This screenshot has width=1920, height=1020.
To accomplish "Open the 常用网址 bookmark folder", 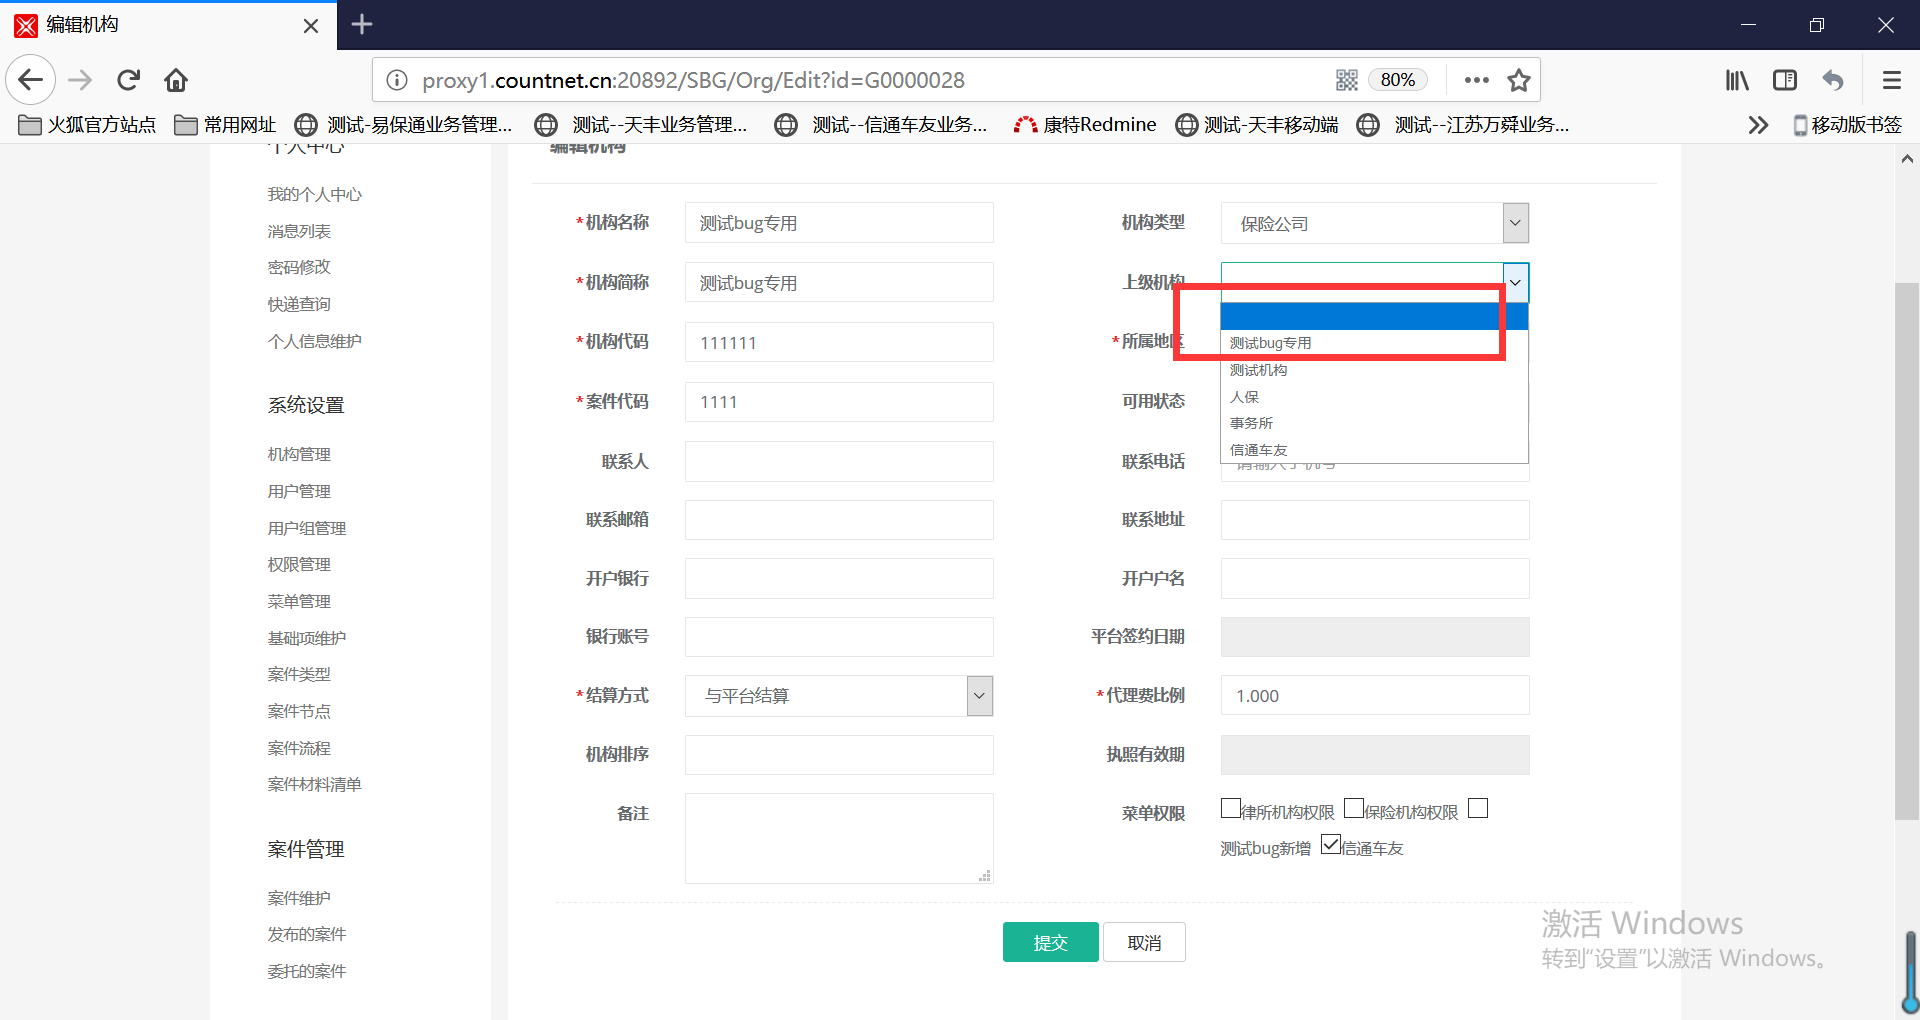I will (x=225, y=125).
